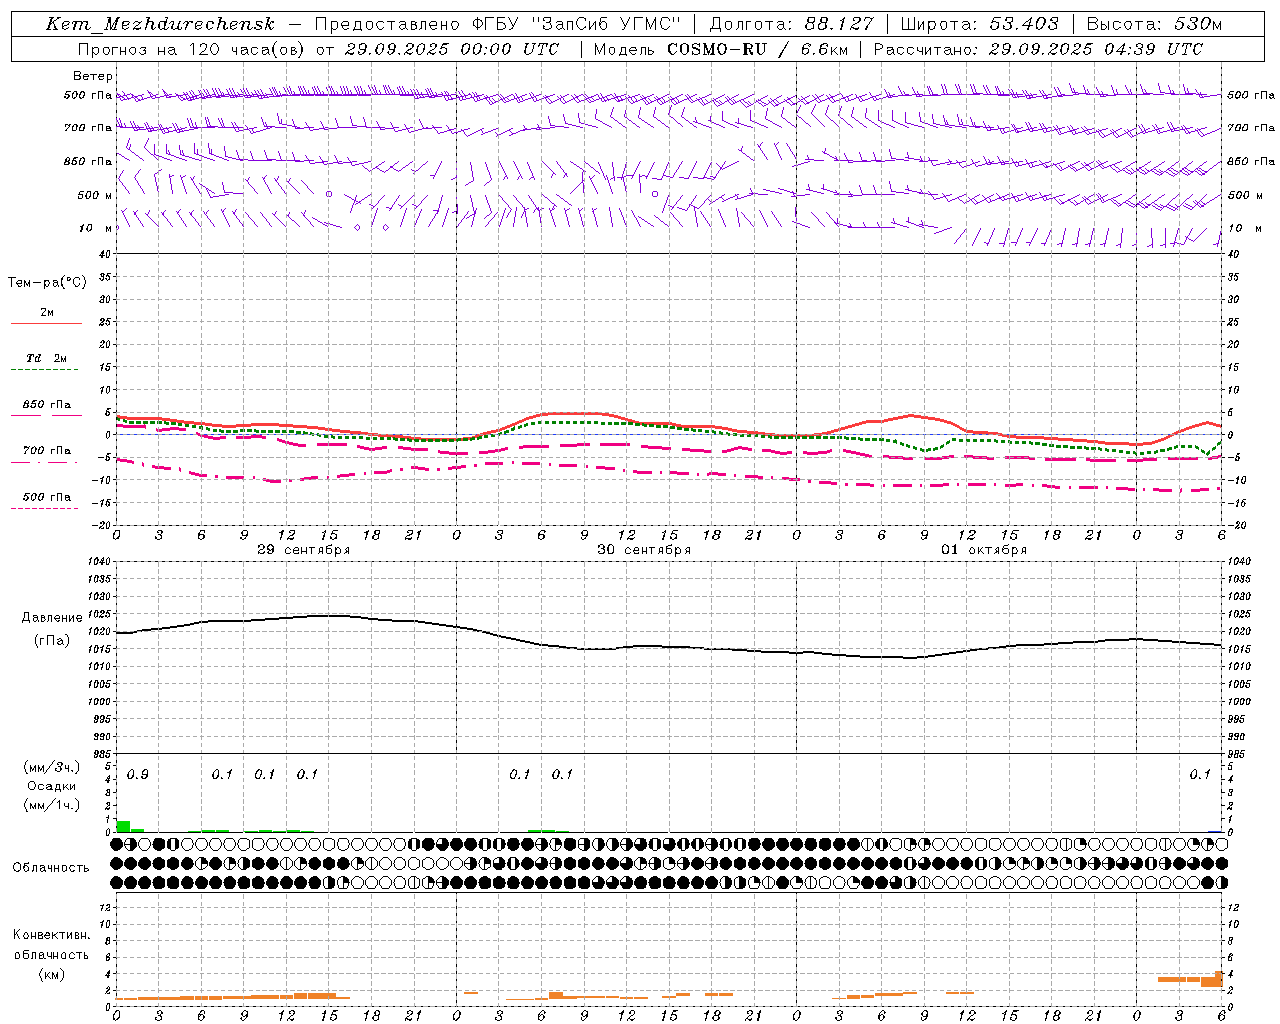Click 'Рассчитано: 29.09.2025 04:39 UTC' text
Screen dimensions: 1280x1024
tap(1038, 49)
